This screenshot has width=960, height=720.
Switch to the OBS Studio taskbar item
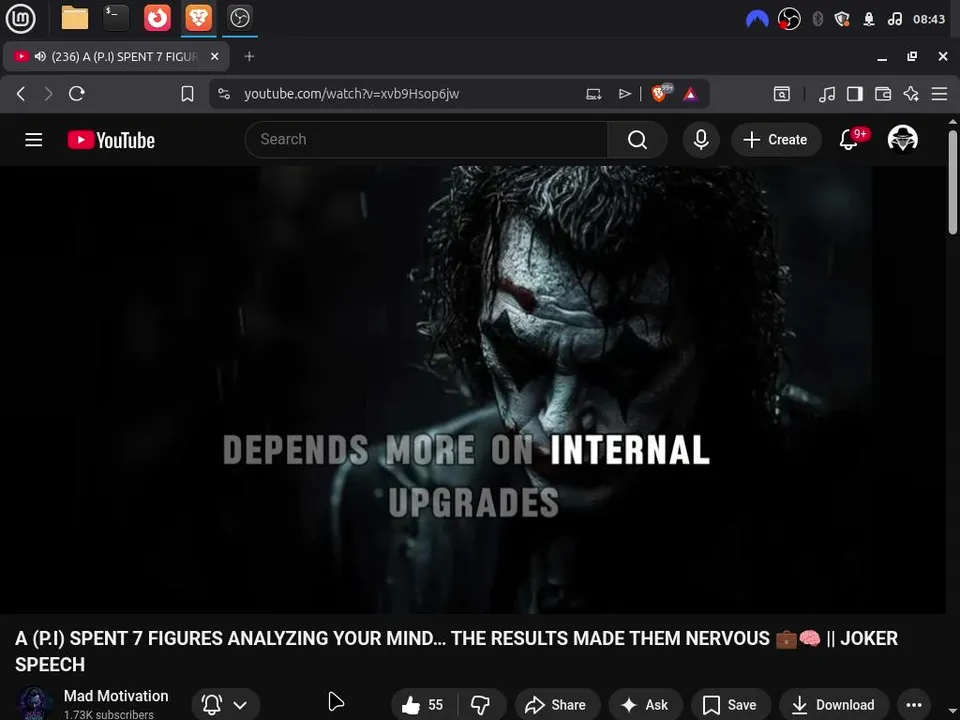pos(239,18)
